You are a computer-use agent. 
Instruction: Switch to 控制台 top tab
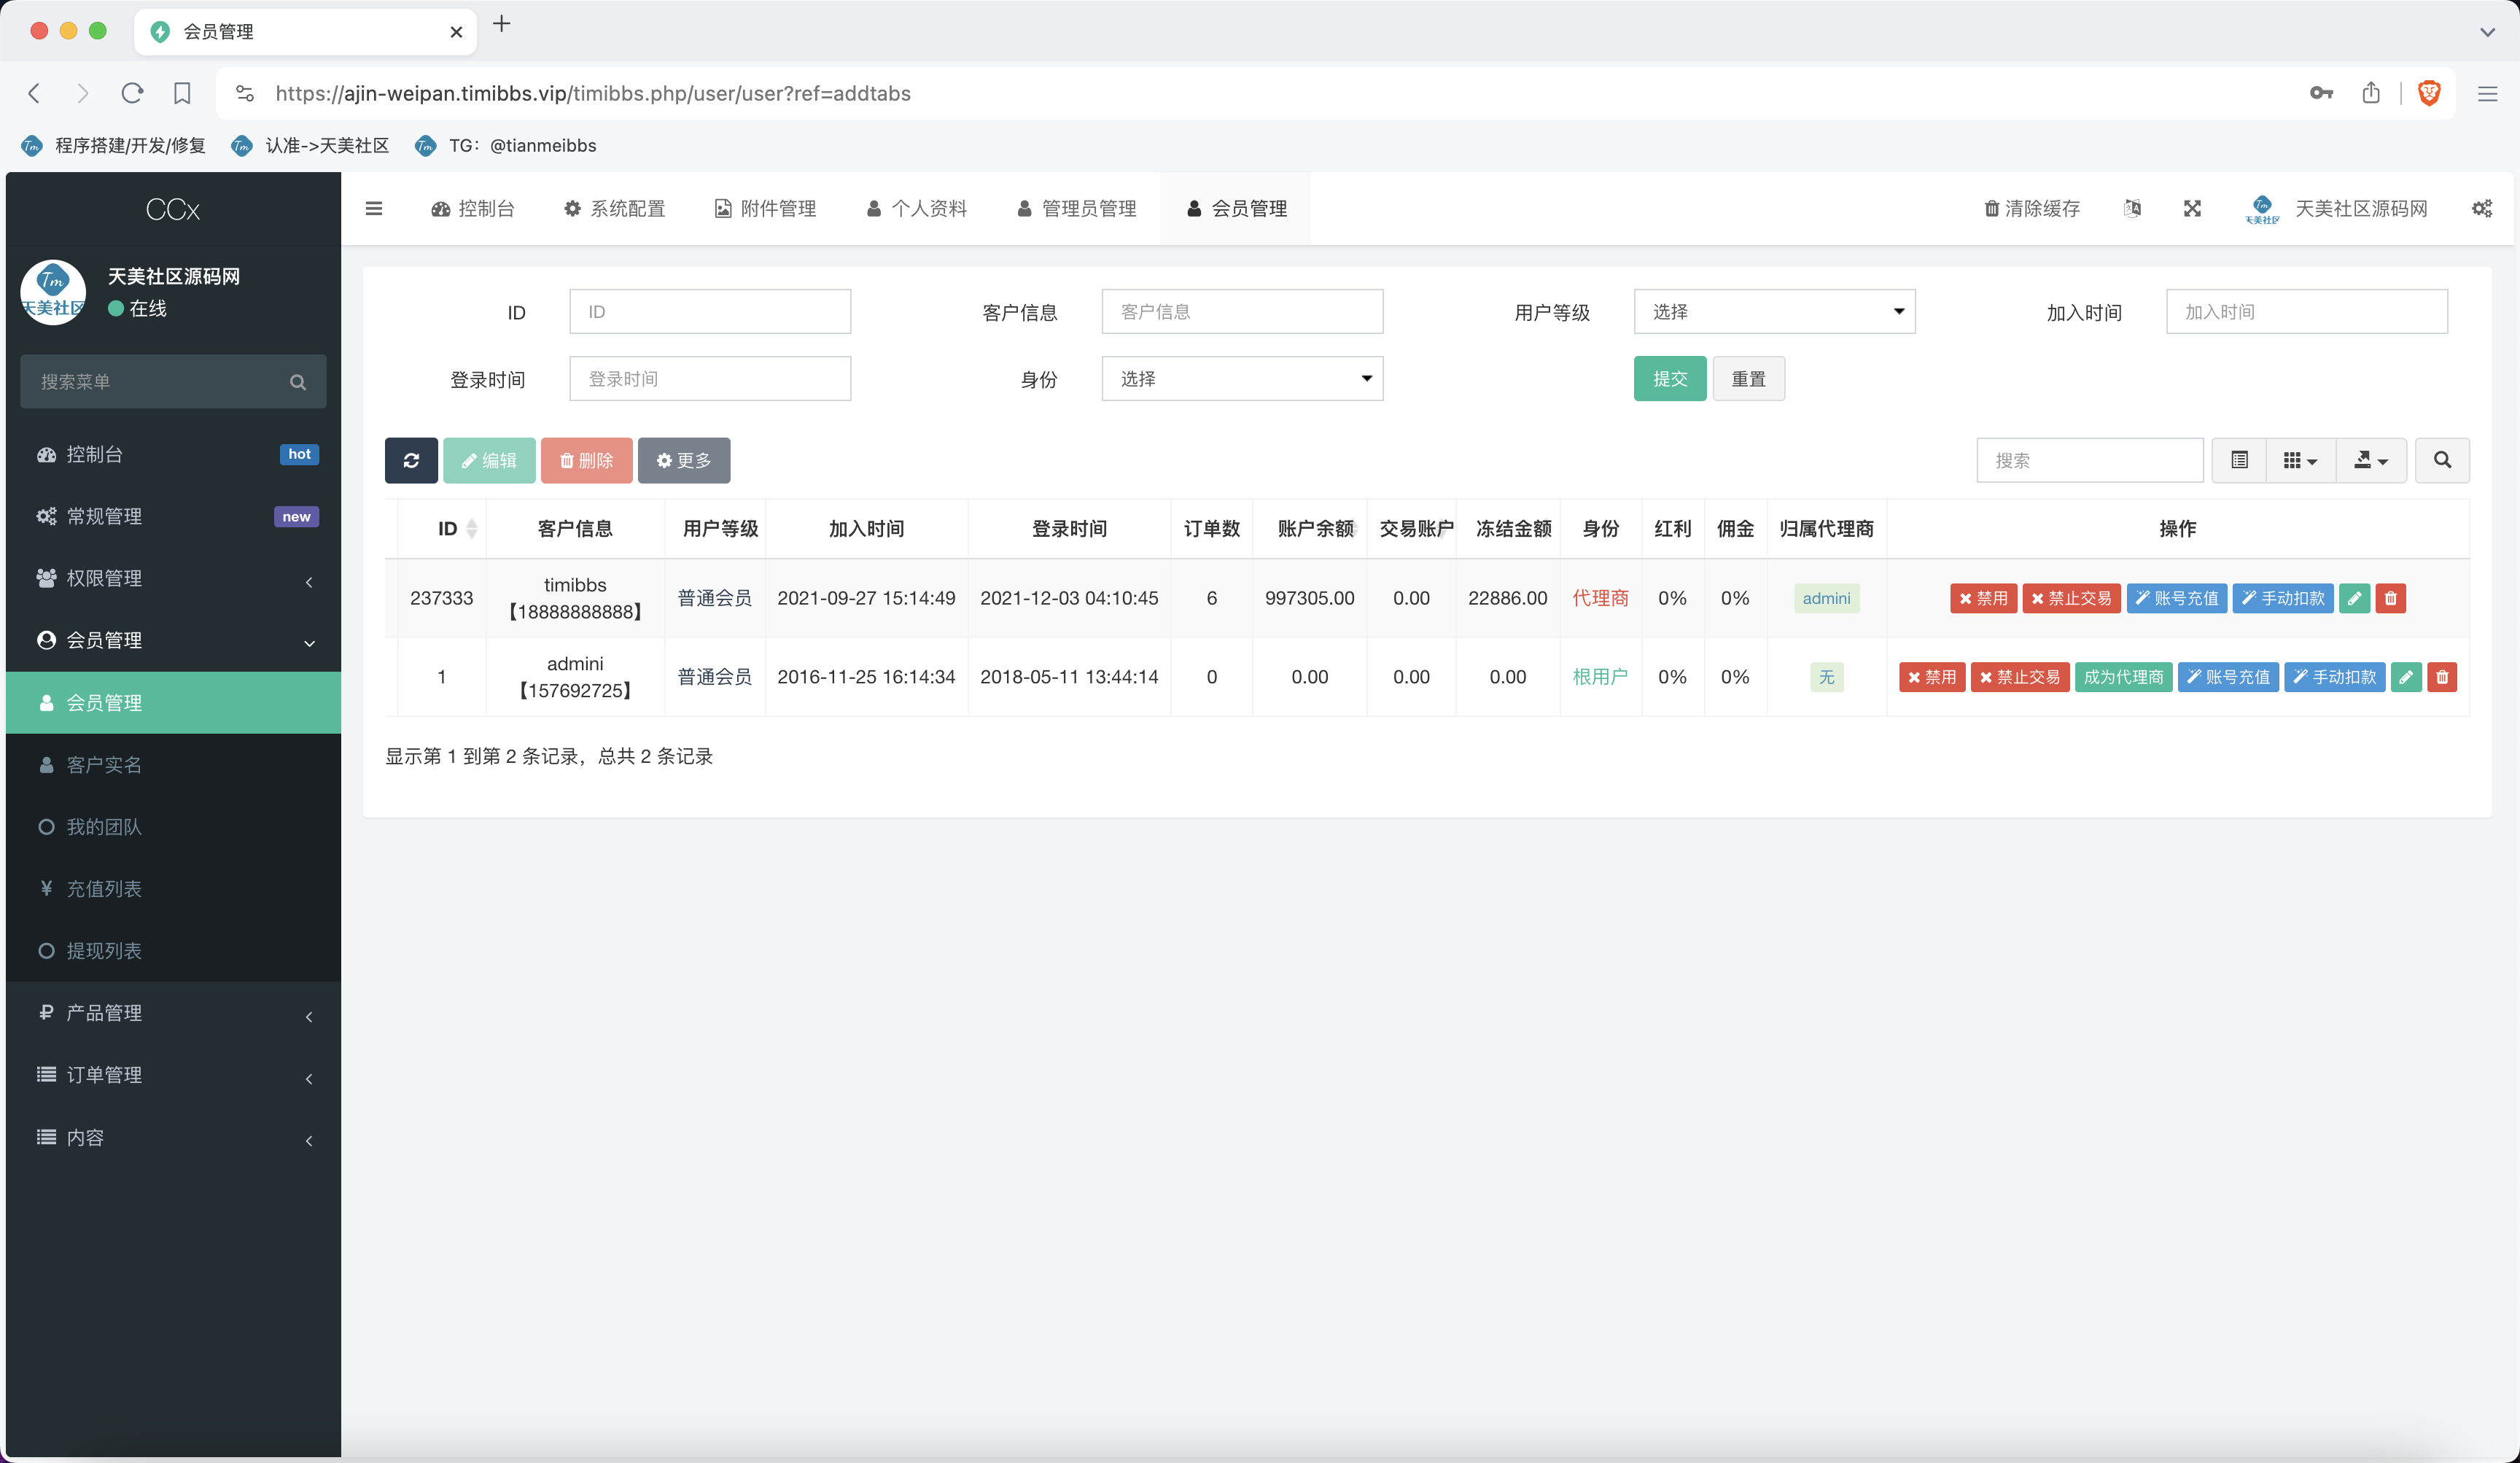(x=473, y=208)
